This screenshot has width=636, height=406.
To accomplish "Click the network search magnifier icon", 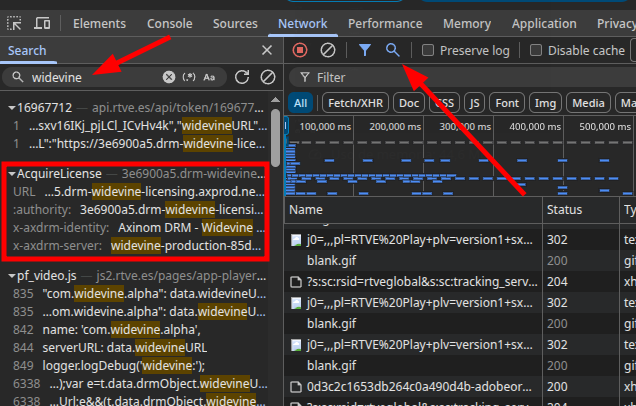I will click(x=393, y=50).
